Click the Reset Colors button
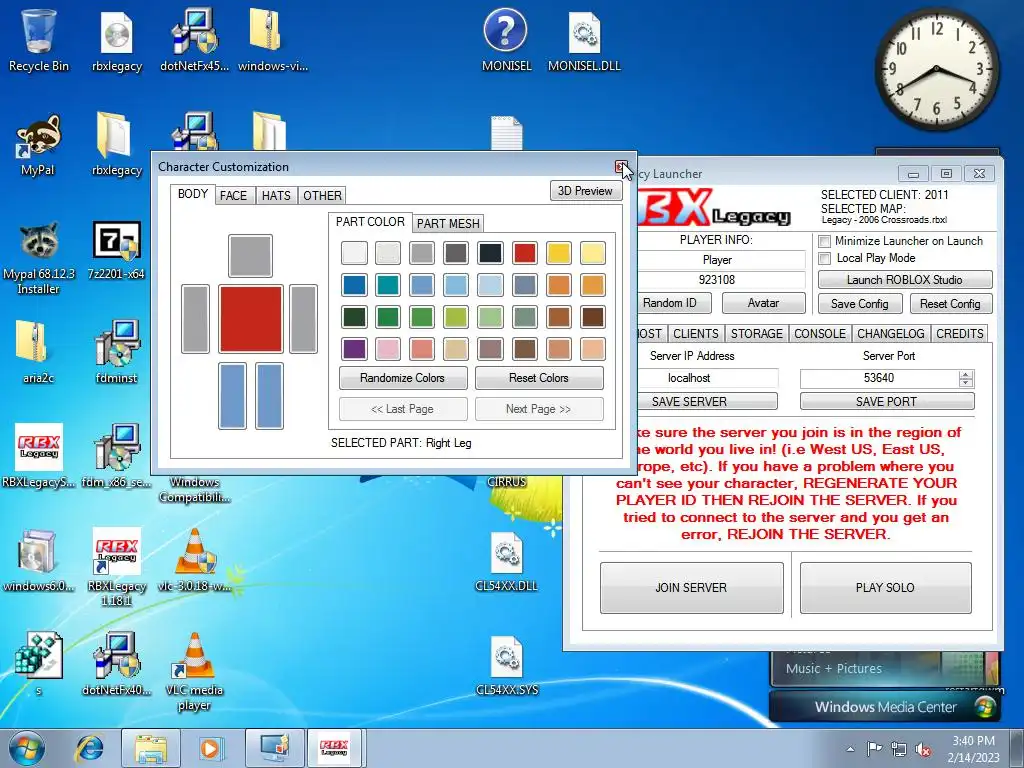This screenshot has height=768, width=1024. [x=539, y=377]
